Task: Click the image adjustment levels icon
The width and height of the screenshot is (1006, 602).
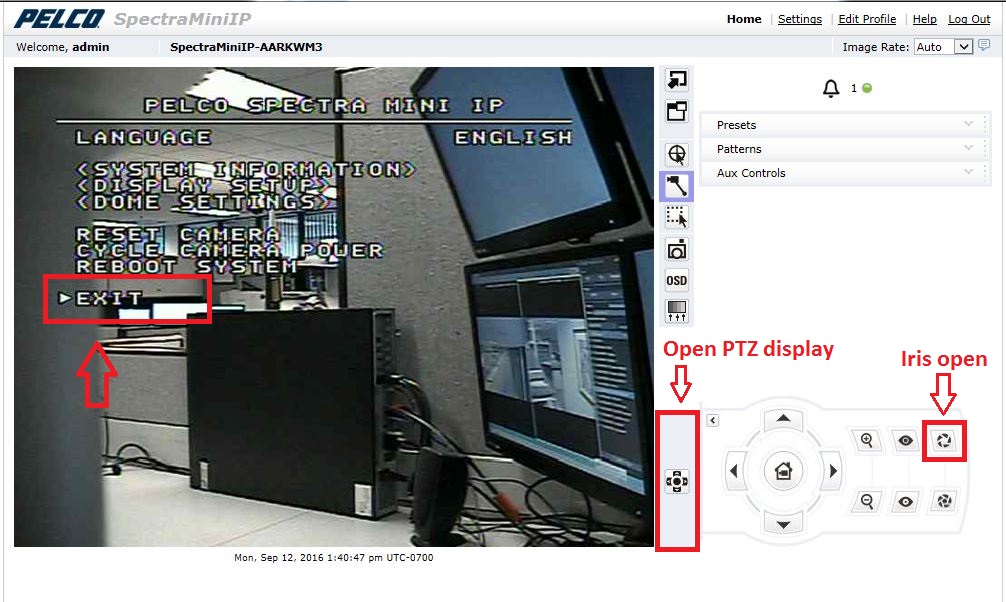Action: tap(676, 311)
